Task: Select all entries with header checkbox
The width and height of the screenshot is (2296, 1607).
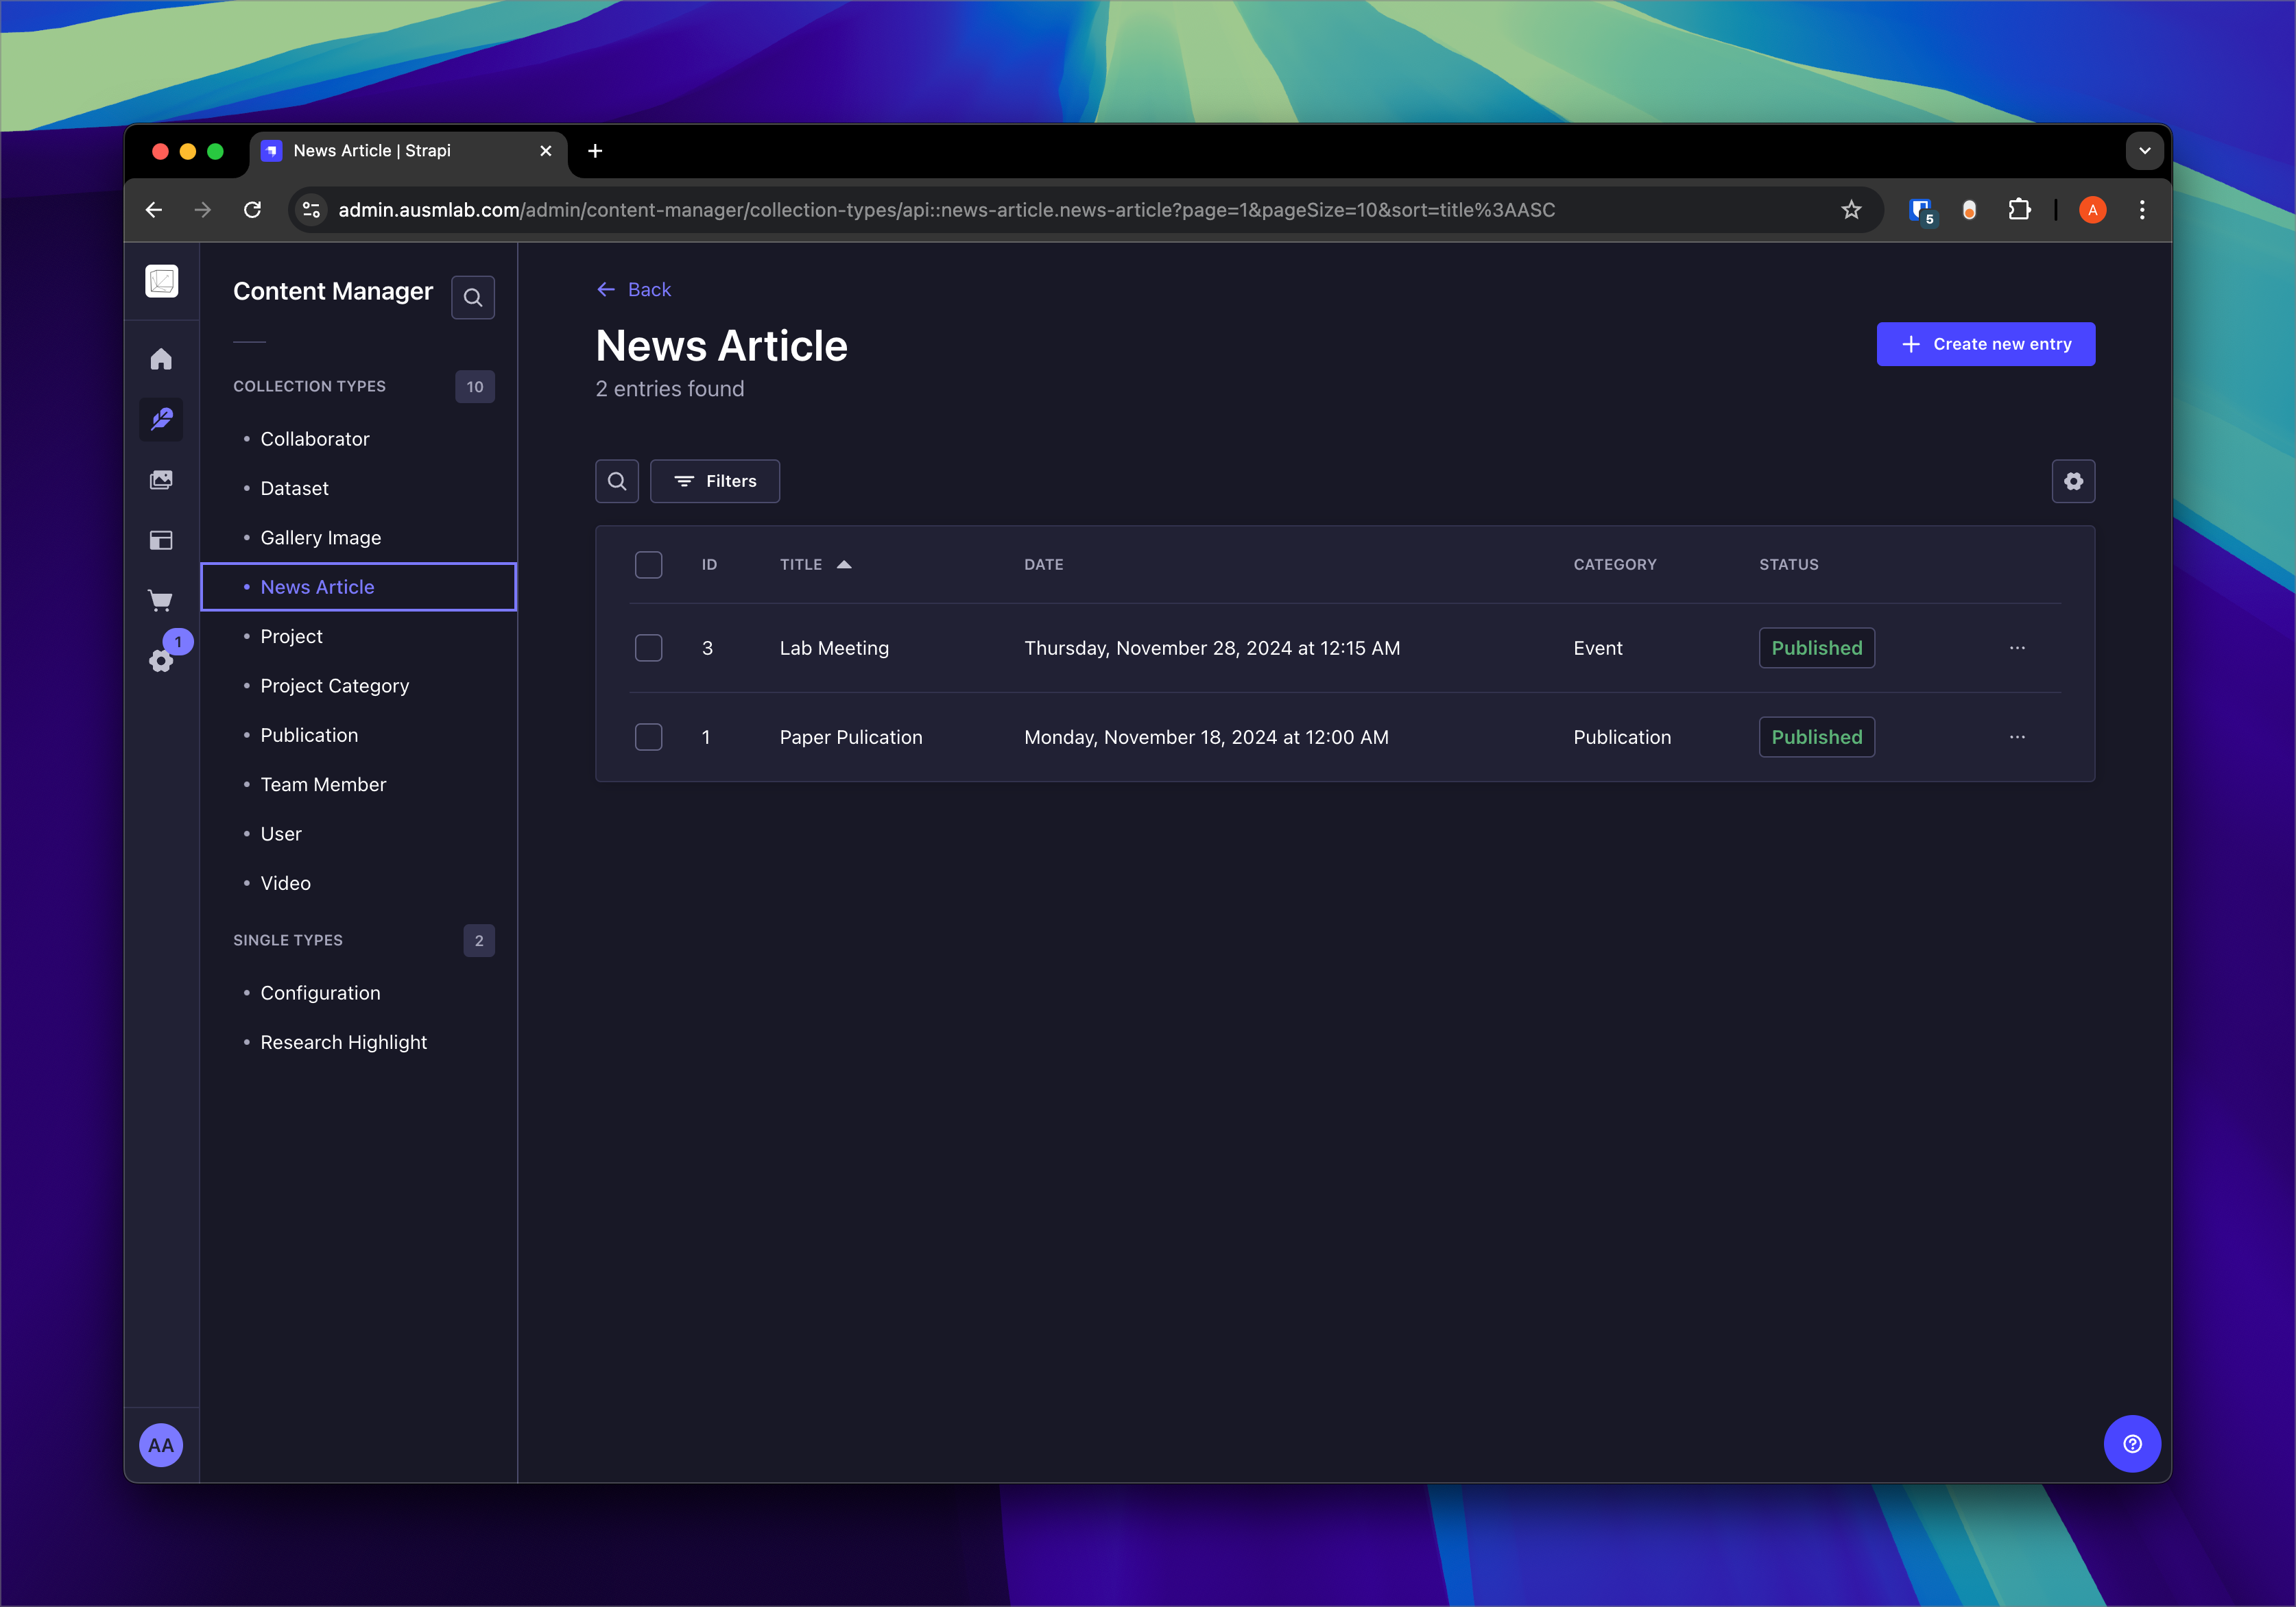Action: point(649,565)
